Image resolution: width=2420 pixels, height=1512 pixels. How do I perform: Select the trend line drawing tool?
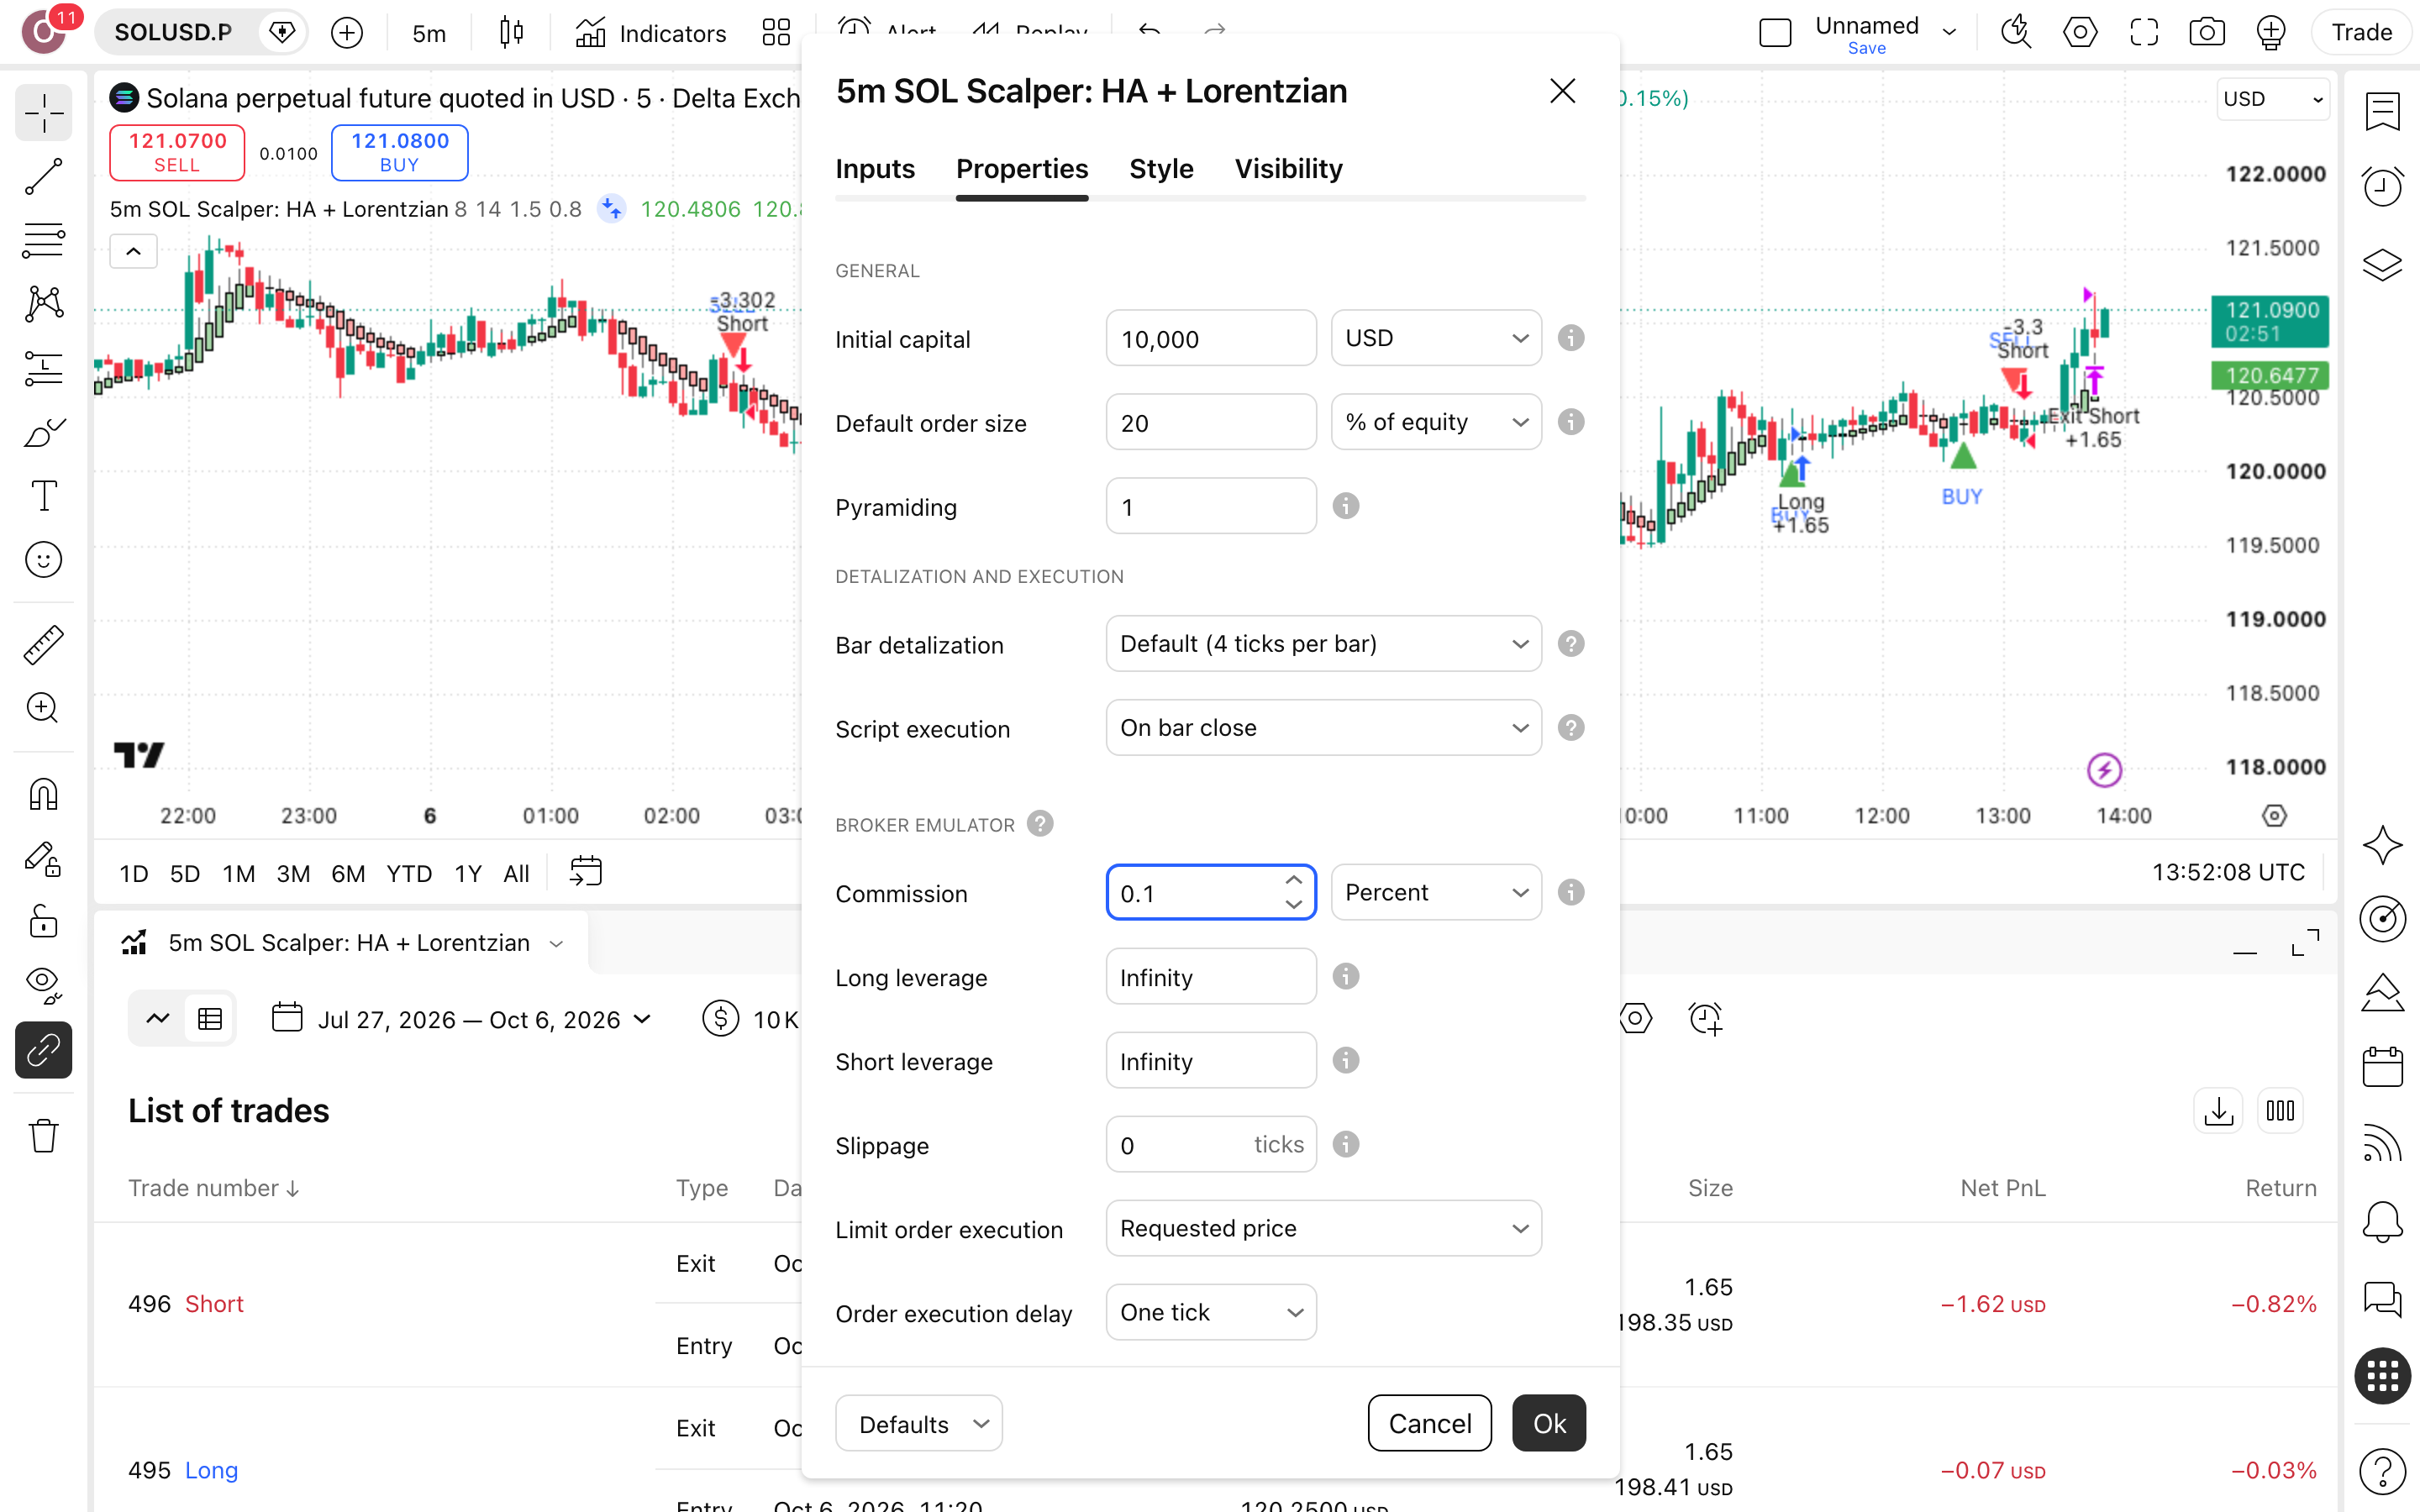tap(43, 176)
